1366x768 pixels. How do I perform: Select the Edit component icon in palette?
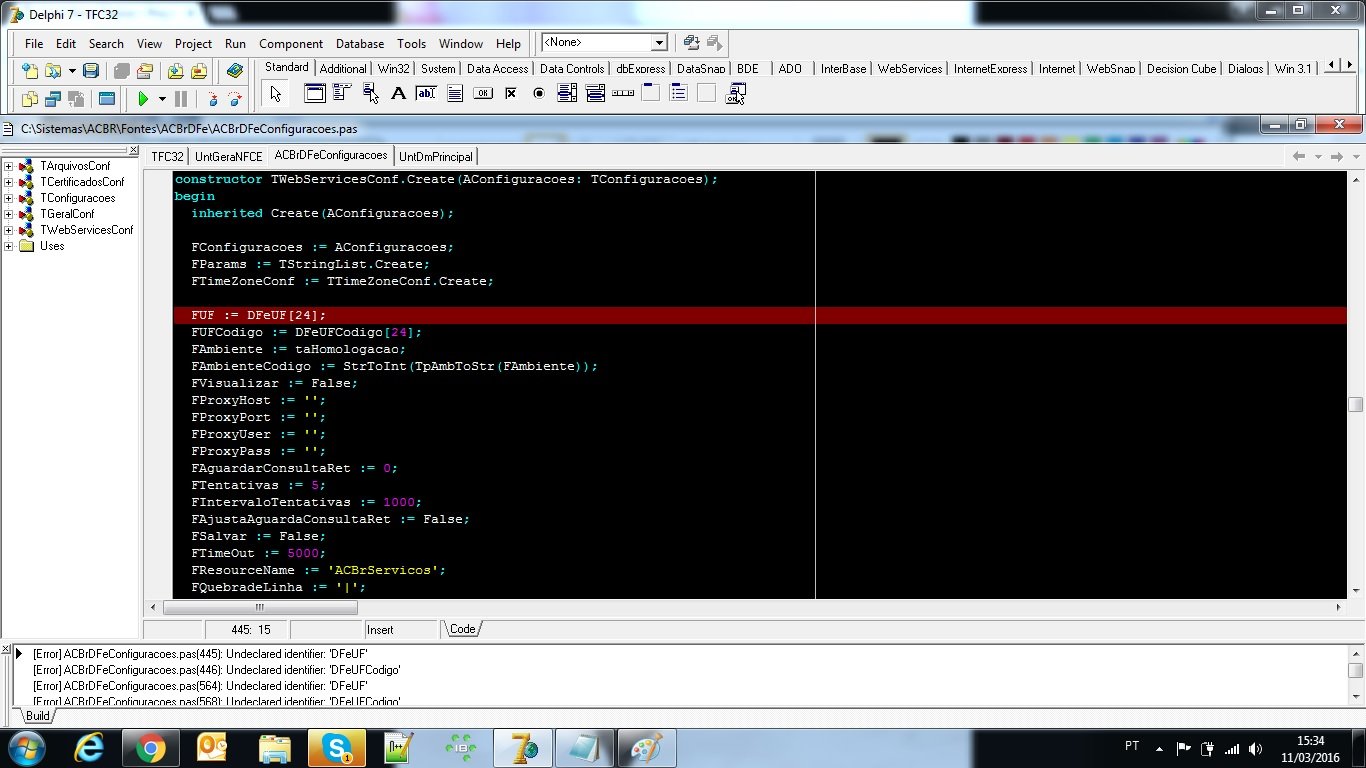point(426,93)
